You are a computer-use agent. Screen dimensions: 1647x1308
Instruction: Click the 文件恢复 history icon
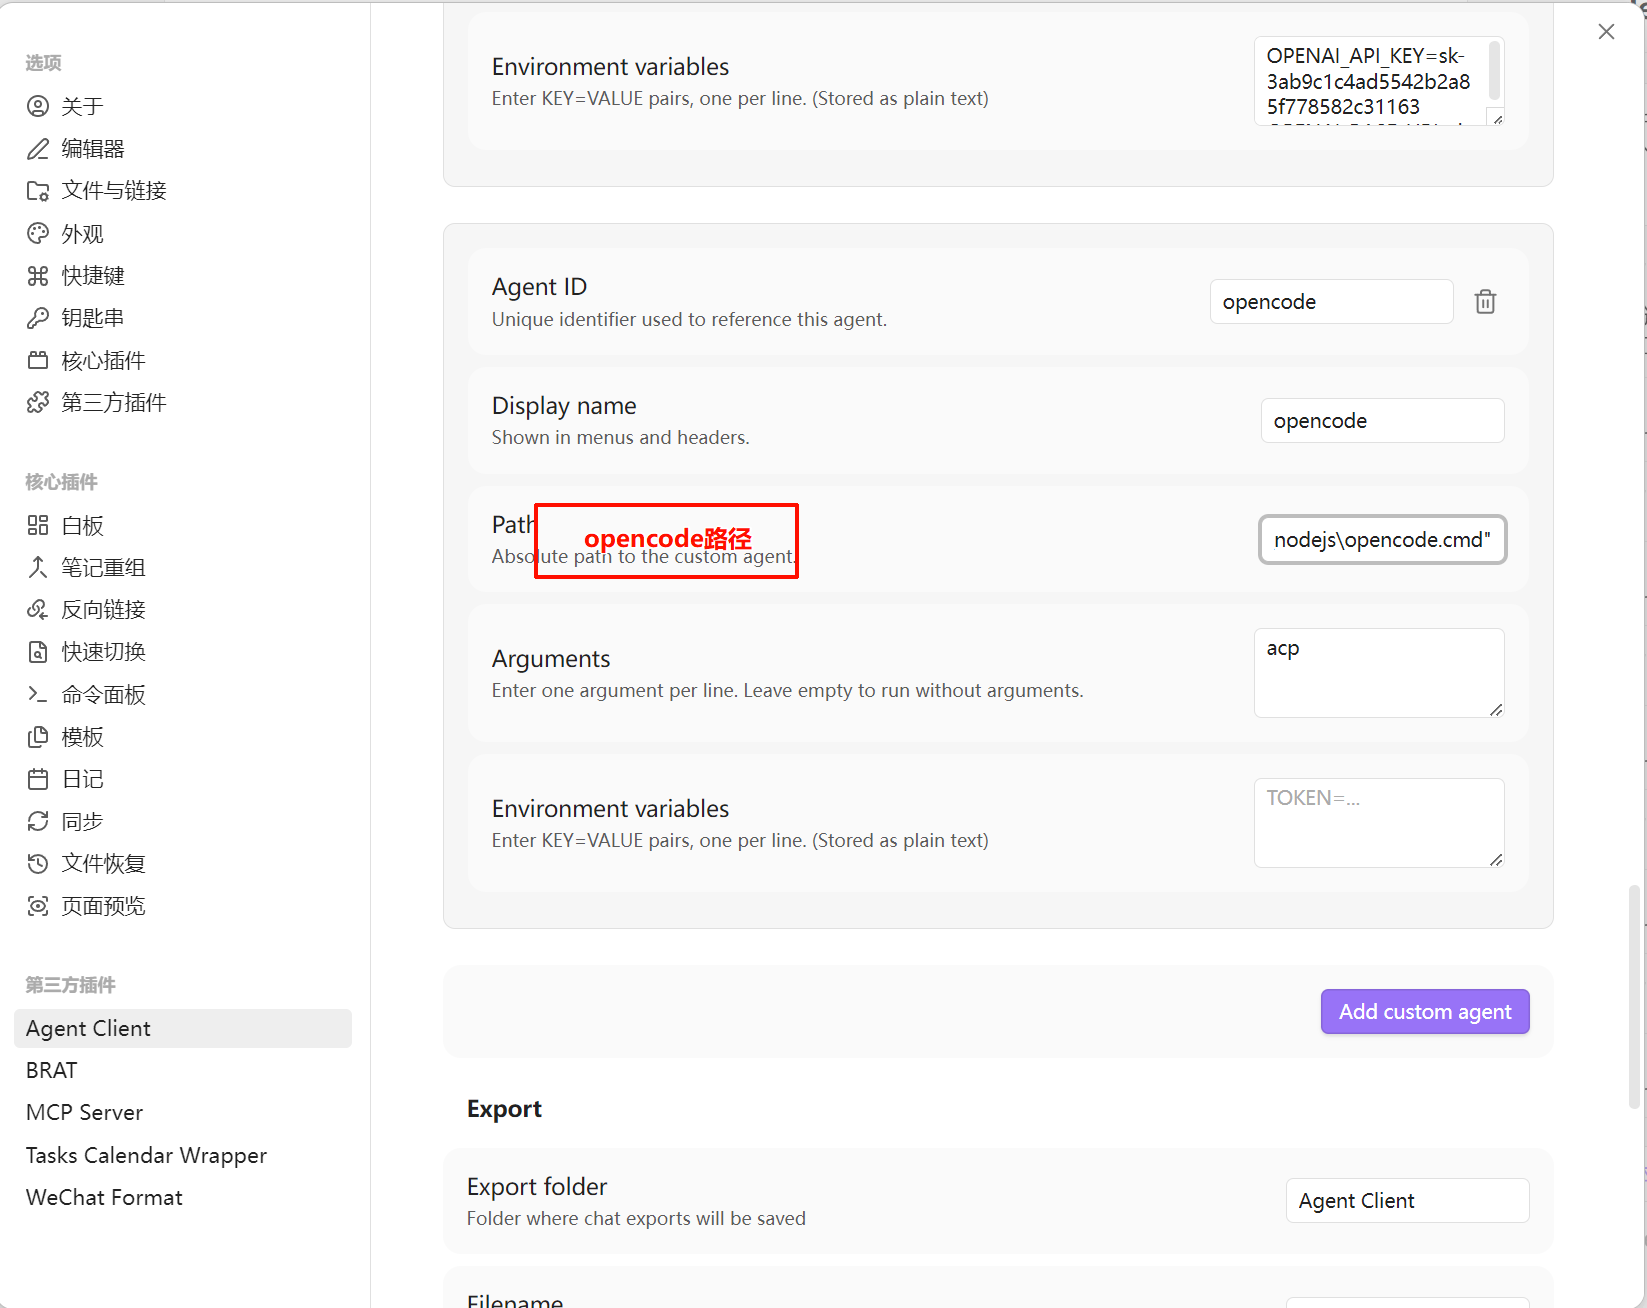tap(38, 863)
